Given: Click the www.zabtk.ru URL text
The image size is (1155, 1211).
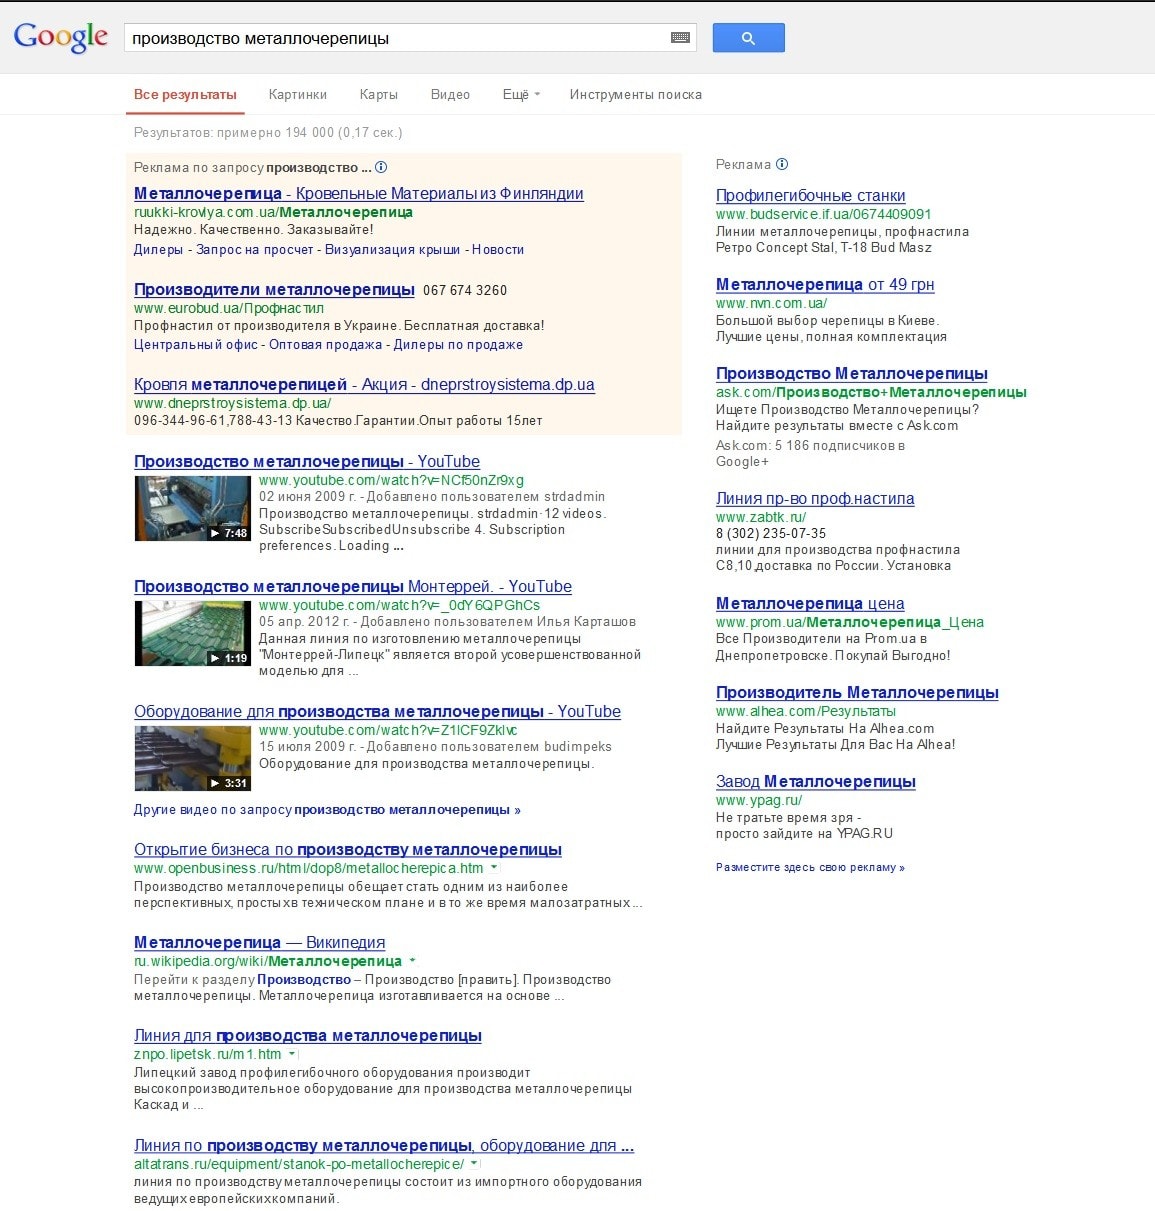Looking at the screenshot, I should [761, 517].
